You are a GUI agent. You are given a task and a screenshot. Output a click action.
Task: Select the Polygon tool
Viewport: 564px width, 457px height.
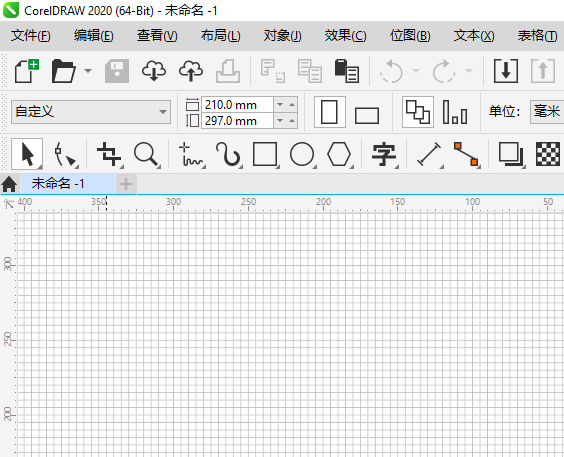[x=339, y=154]
